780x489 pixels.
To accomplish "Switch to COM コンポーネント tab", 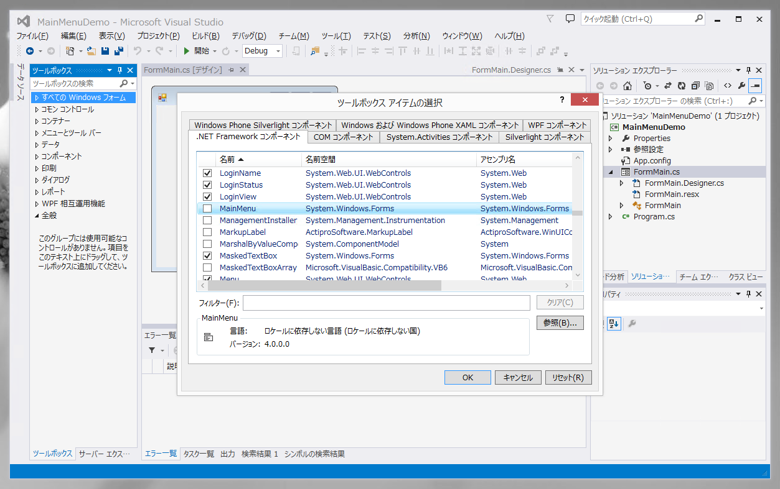I will [x=343, y=137].
